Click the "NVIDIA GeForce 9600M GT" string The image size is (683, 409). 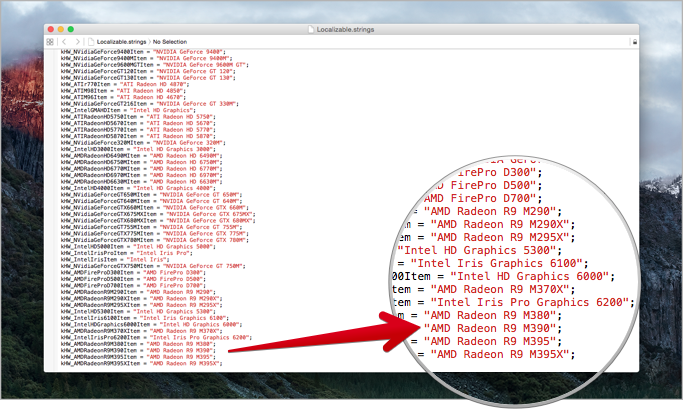coord(204,65)
